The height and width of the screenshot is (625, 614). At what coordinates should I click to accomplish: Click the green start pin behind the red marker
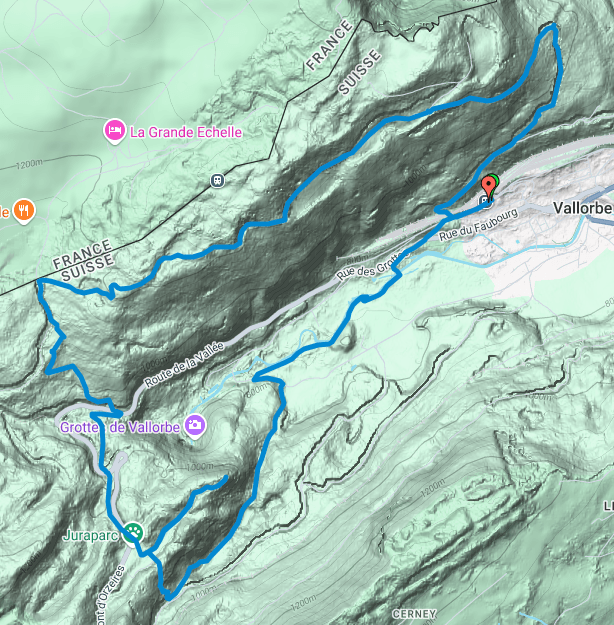tap(494, 179)
